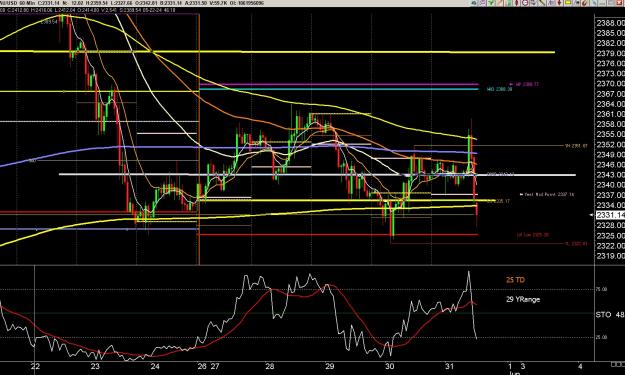Click the 2361.00 price axis label
Image resolution: width=625 pixels, height=375 pixels.
tap(610, 114)
